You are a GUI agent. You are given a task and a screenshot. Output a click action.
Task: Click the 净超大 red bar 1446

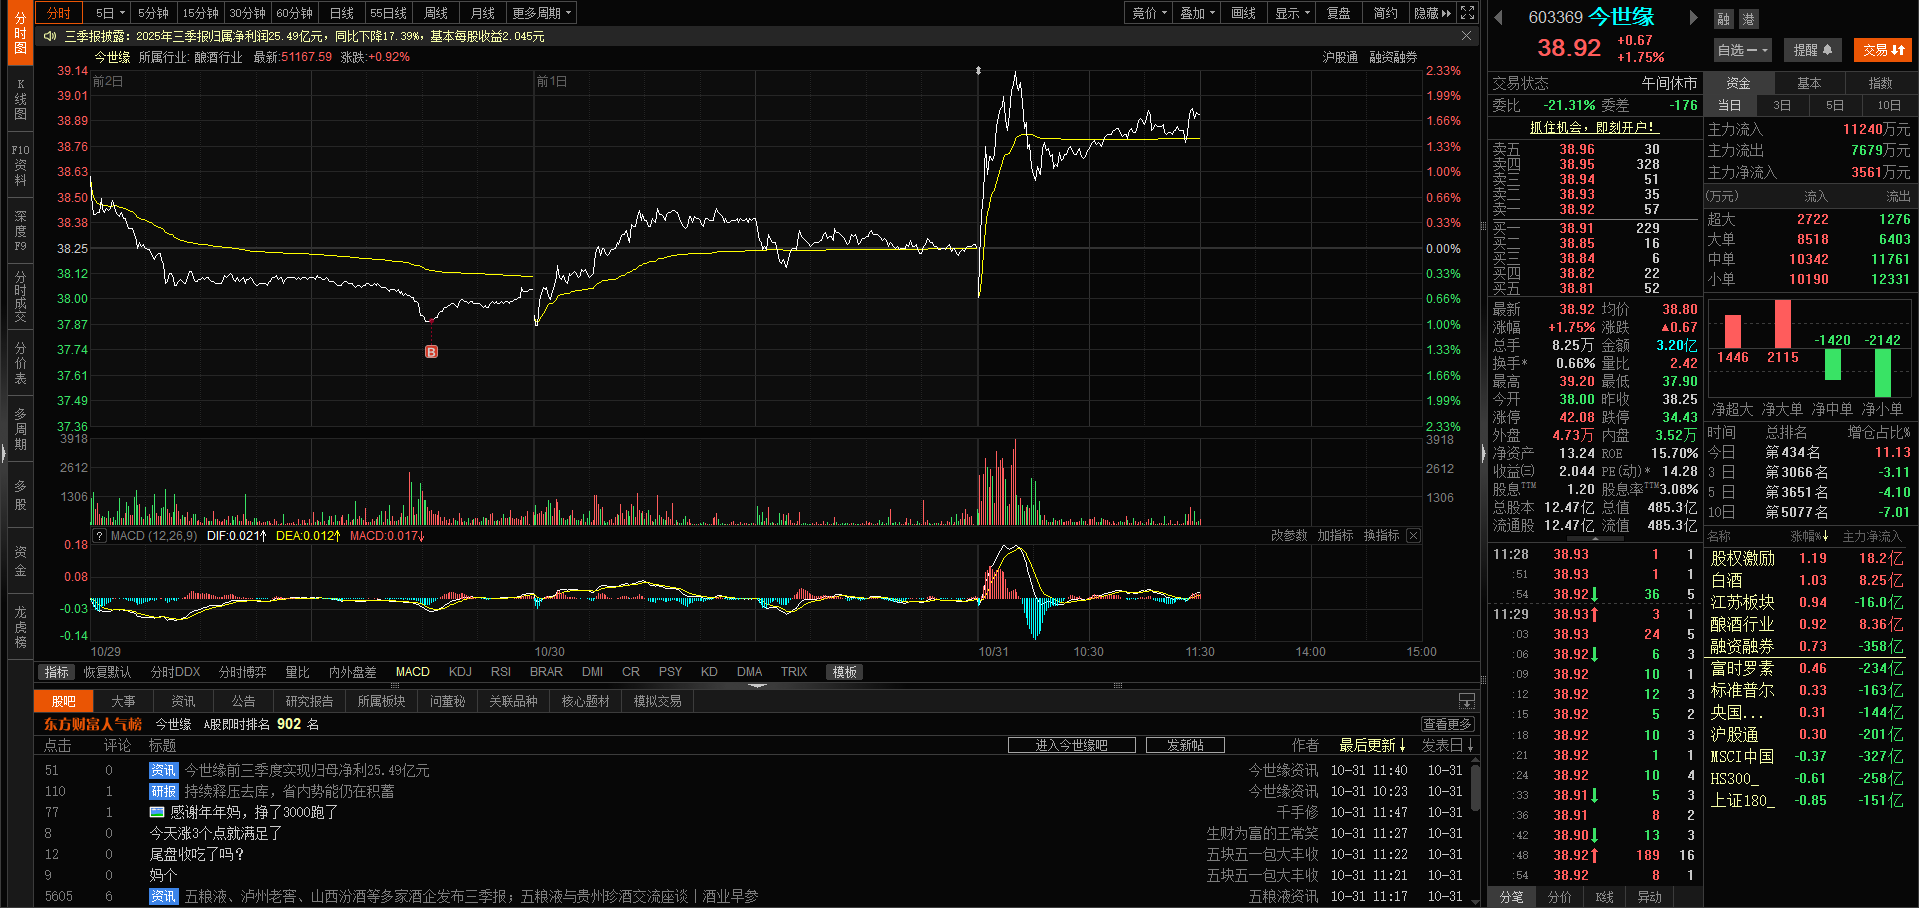pos(1733,331)
